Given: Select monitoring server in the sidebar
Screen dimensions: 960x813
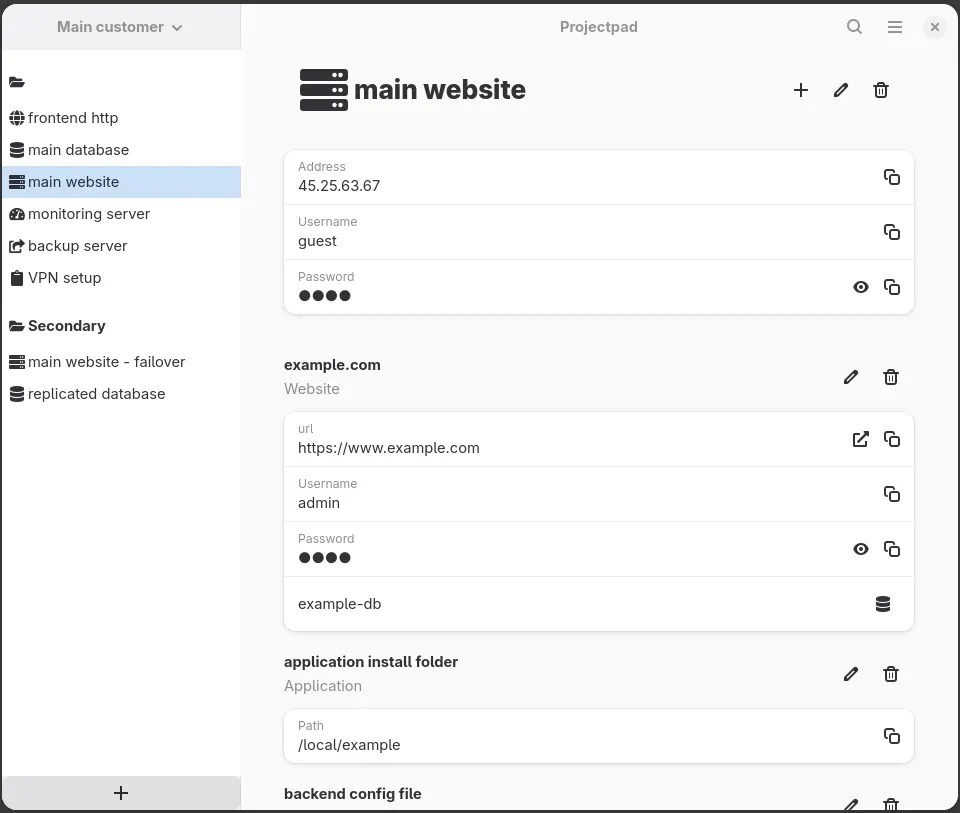Looking at the screenshot, I should [121, 214].
